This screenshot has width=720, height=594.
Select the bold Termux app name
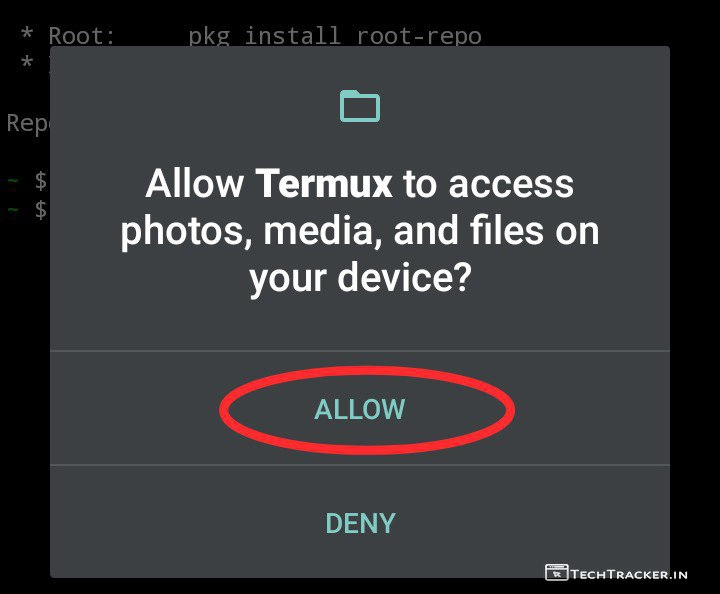click(324, 183)
